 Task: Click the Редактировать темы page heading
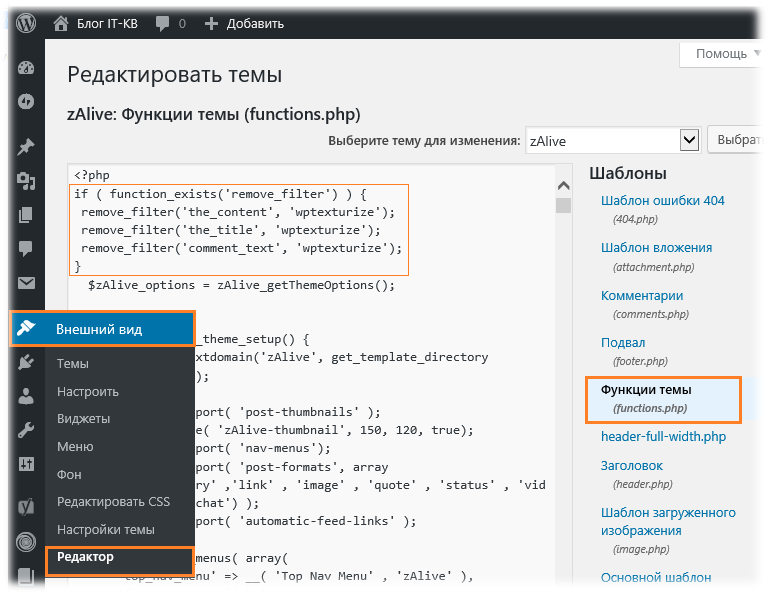coord(175,75)
